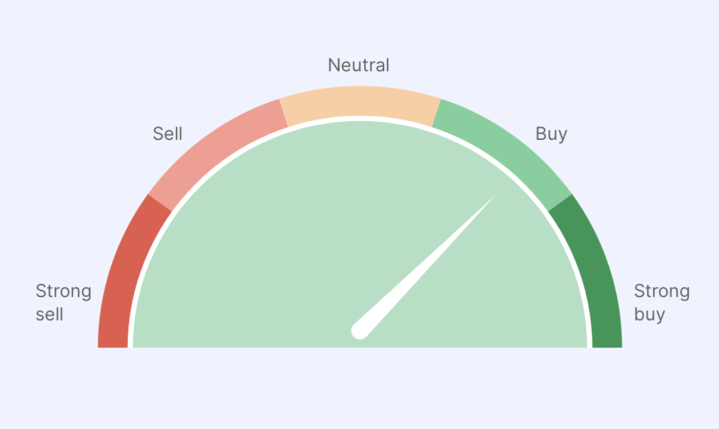Click the white gauge needle's middle
The image size is (719, 429).
[x=424, y=266]
